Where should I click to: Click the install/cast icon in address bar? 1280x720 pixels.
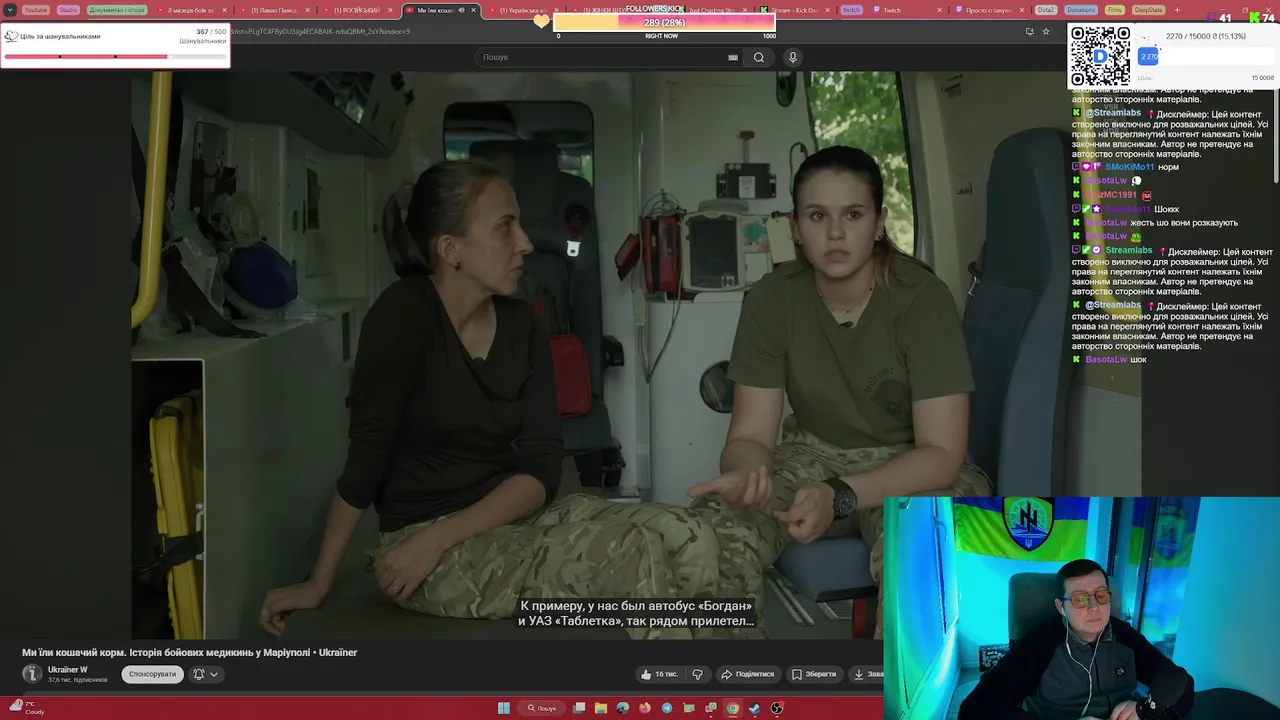pyautogui.click(x=1029, y=31)
